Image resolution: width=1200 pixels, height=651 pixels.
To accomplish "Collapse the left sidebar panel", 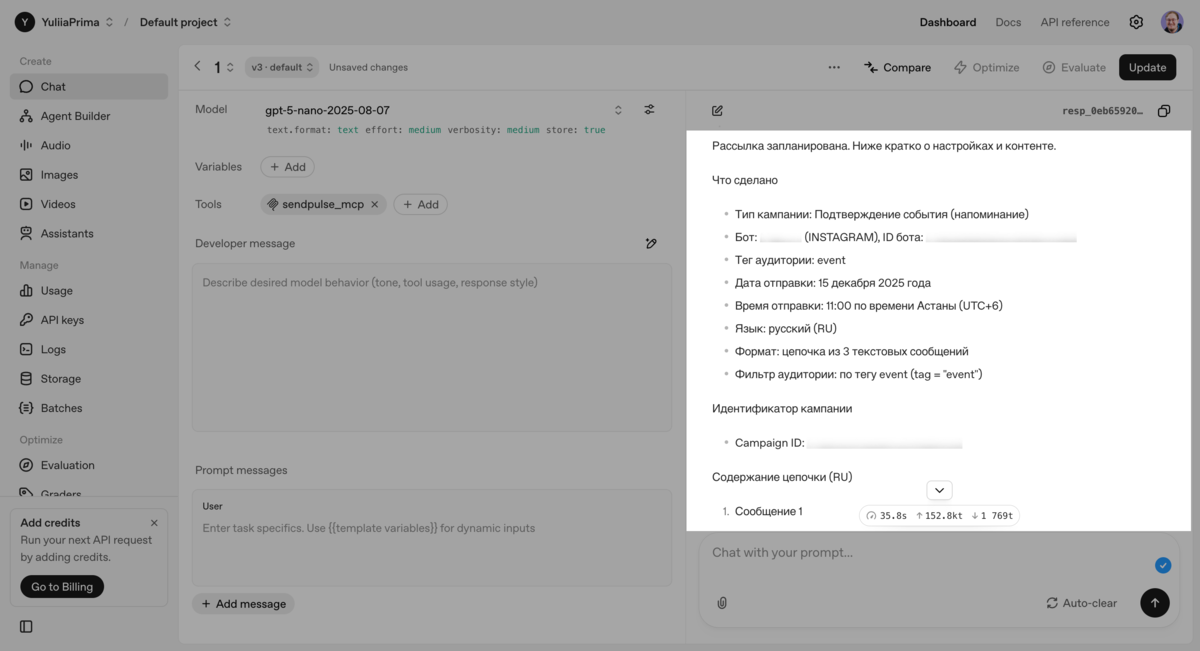I will (x=26, y=627).
